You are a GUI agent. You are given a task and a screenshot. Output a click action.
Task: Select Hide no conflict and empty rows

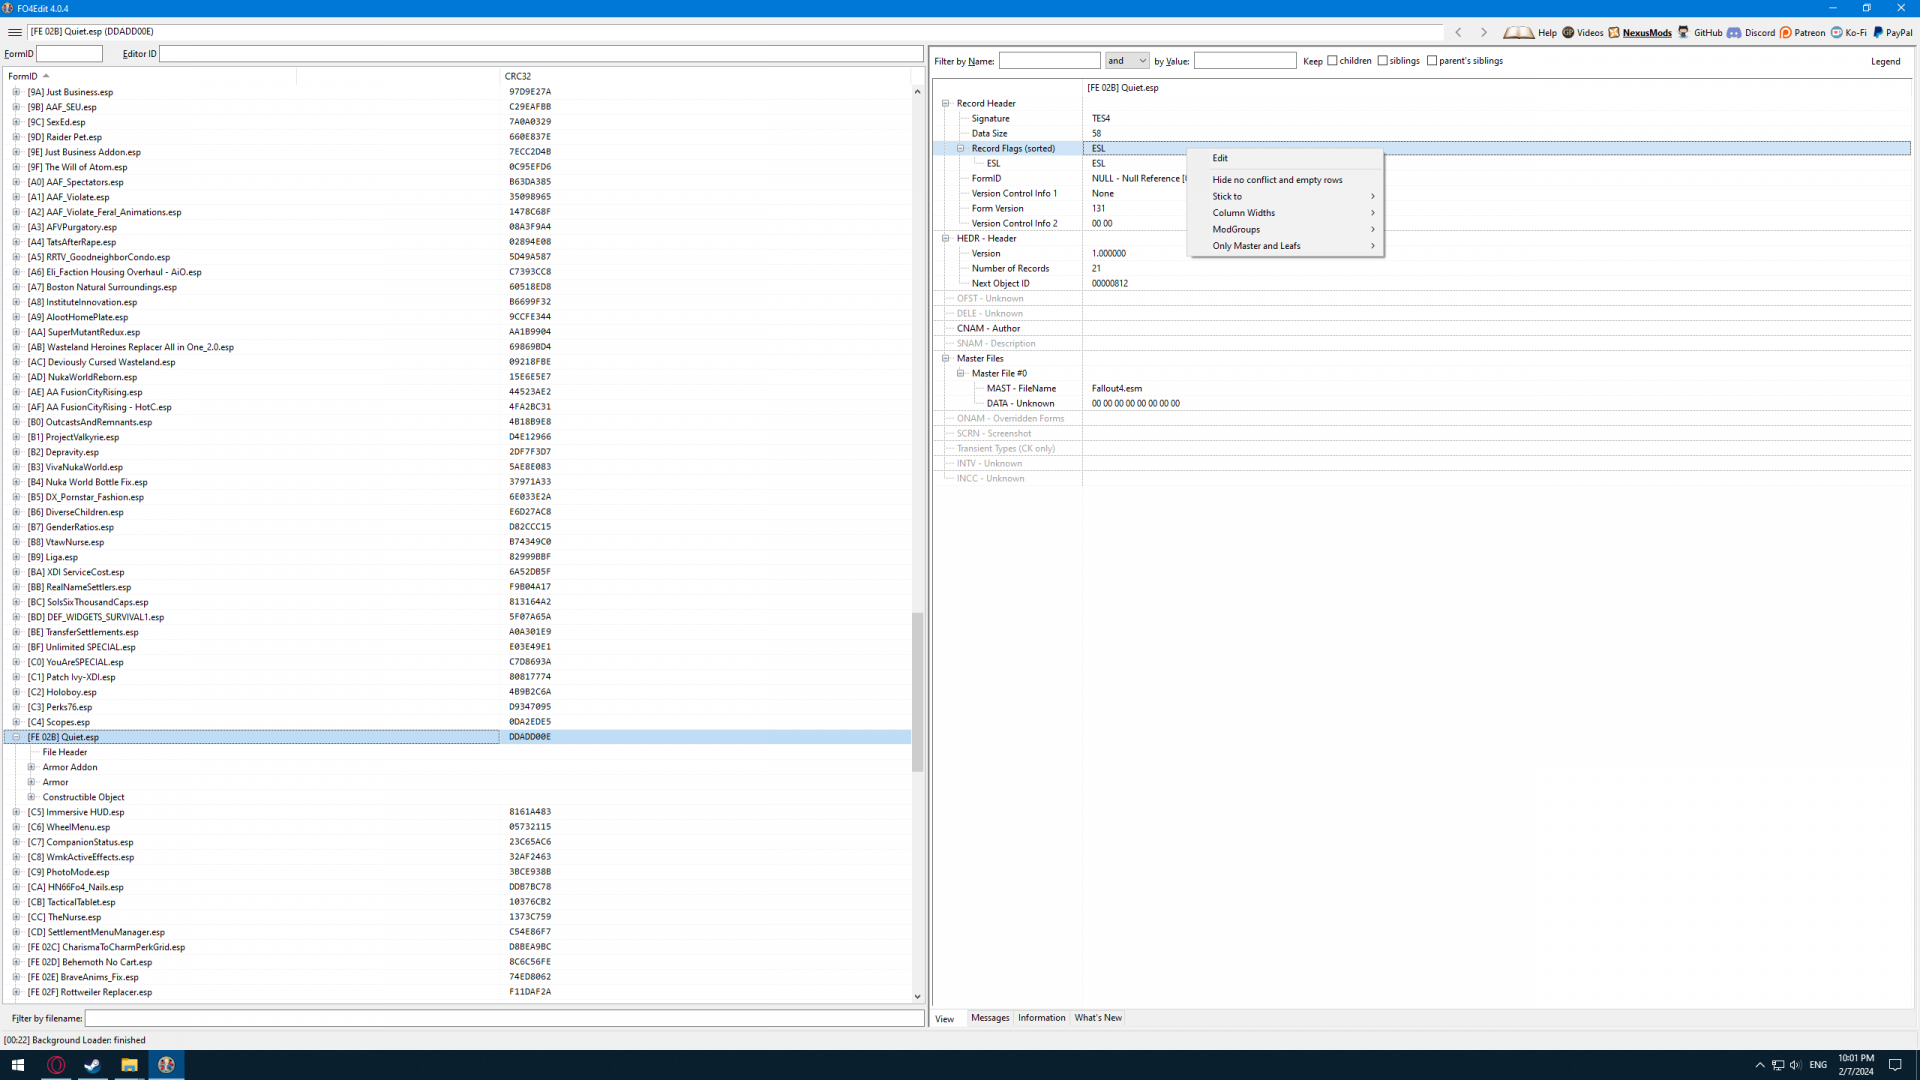pyautogui.click(x=1277, y=180)
